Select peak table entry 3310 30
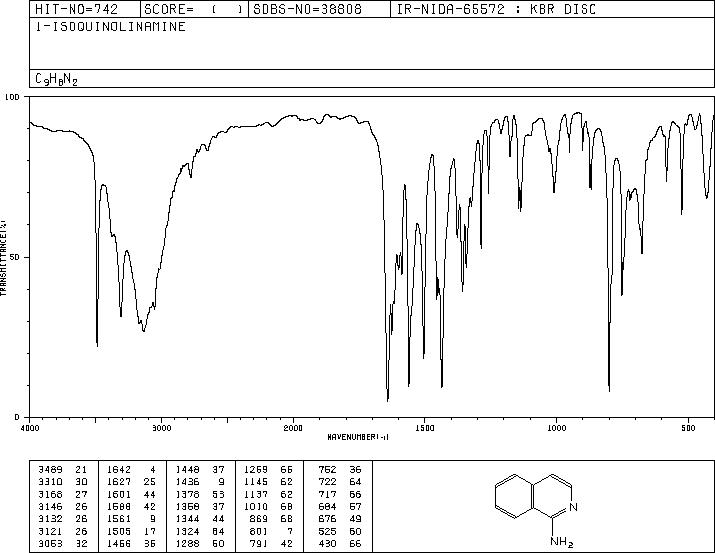This screenshot has height=553, width=715. click(63, 481)
